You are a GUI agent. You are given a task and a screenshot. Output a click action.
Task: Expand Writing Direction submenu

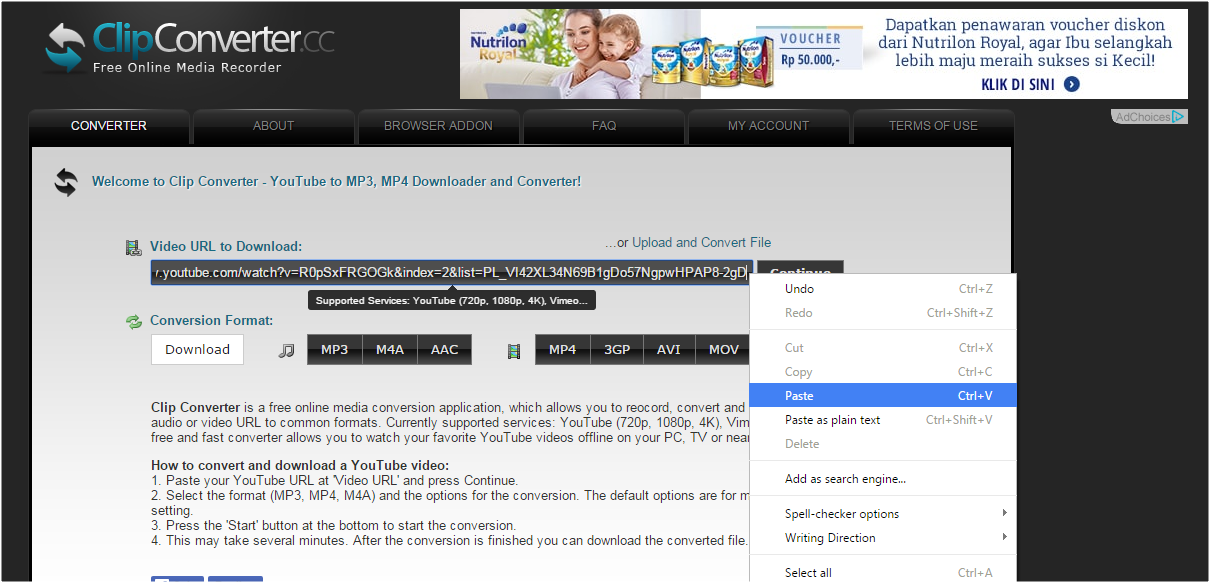pyautogui.click(x=883, y=538)
